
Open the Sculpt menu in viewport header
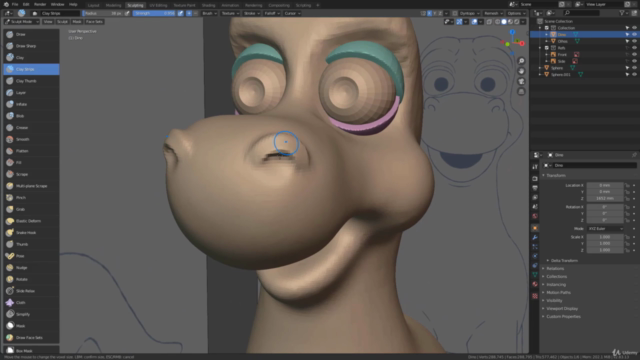coord(62,22)
